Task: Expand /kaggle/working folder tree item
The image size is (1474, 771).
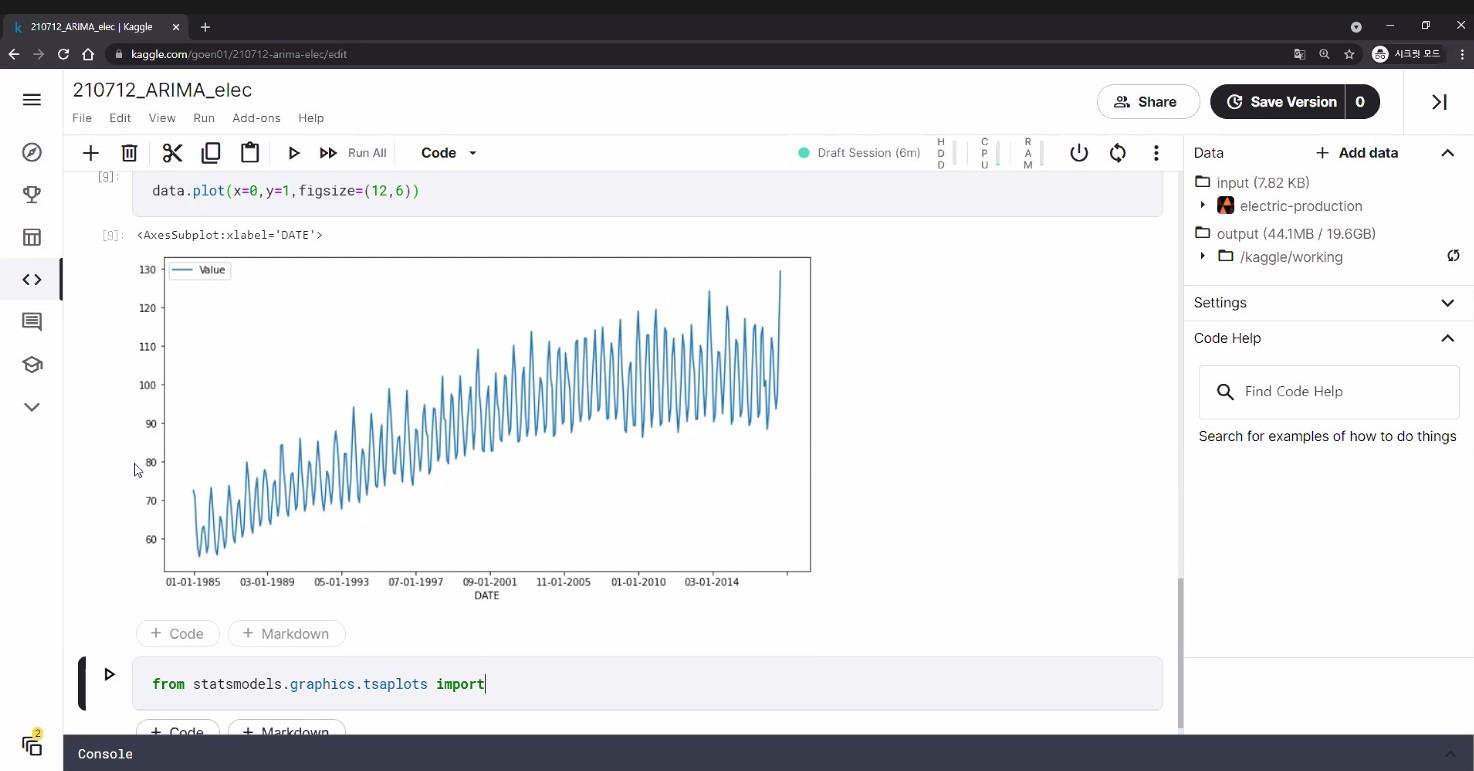Action: point(1203,257)
